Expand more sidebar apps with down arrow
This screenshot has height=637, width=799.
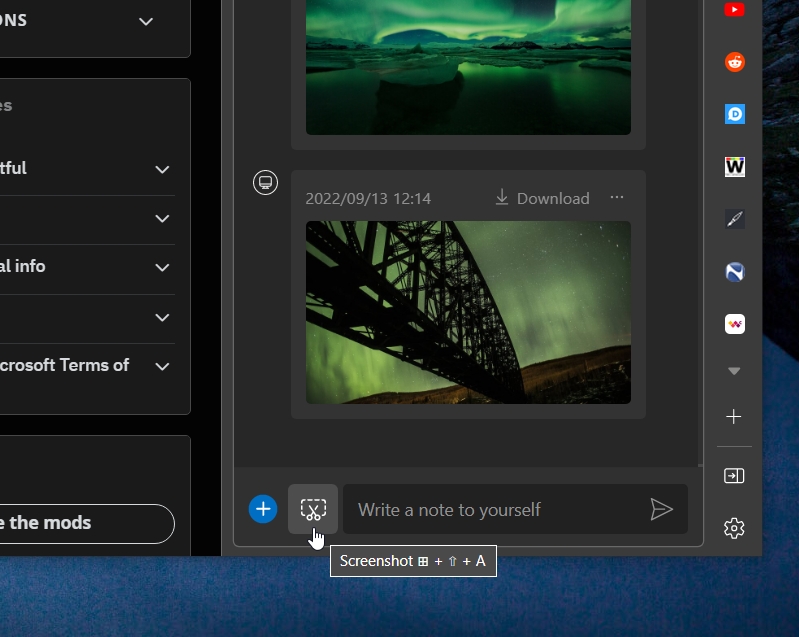tap(734, 371)
